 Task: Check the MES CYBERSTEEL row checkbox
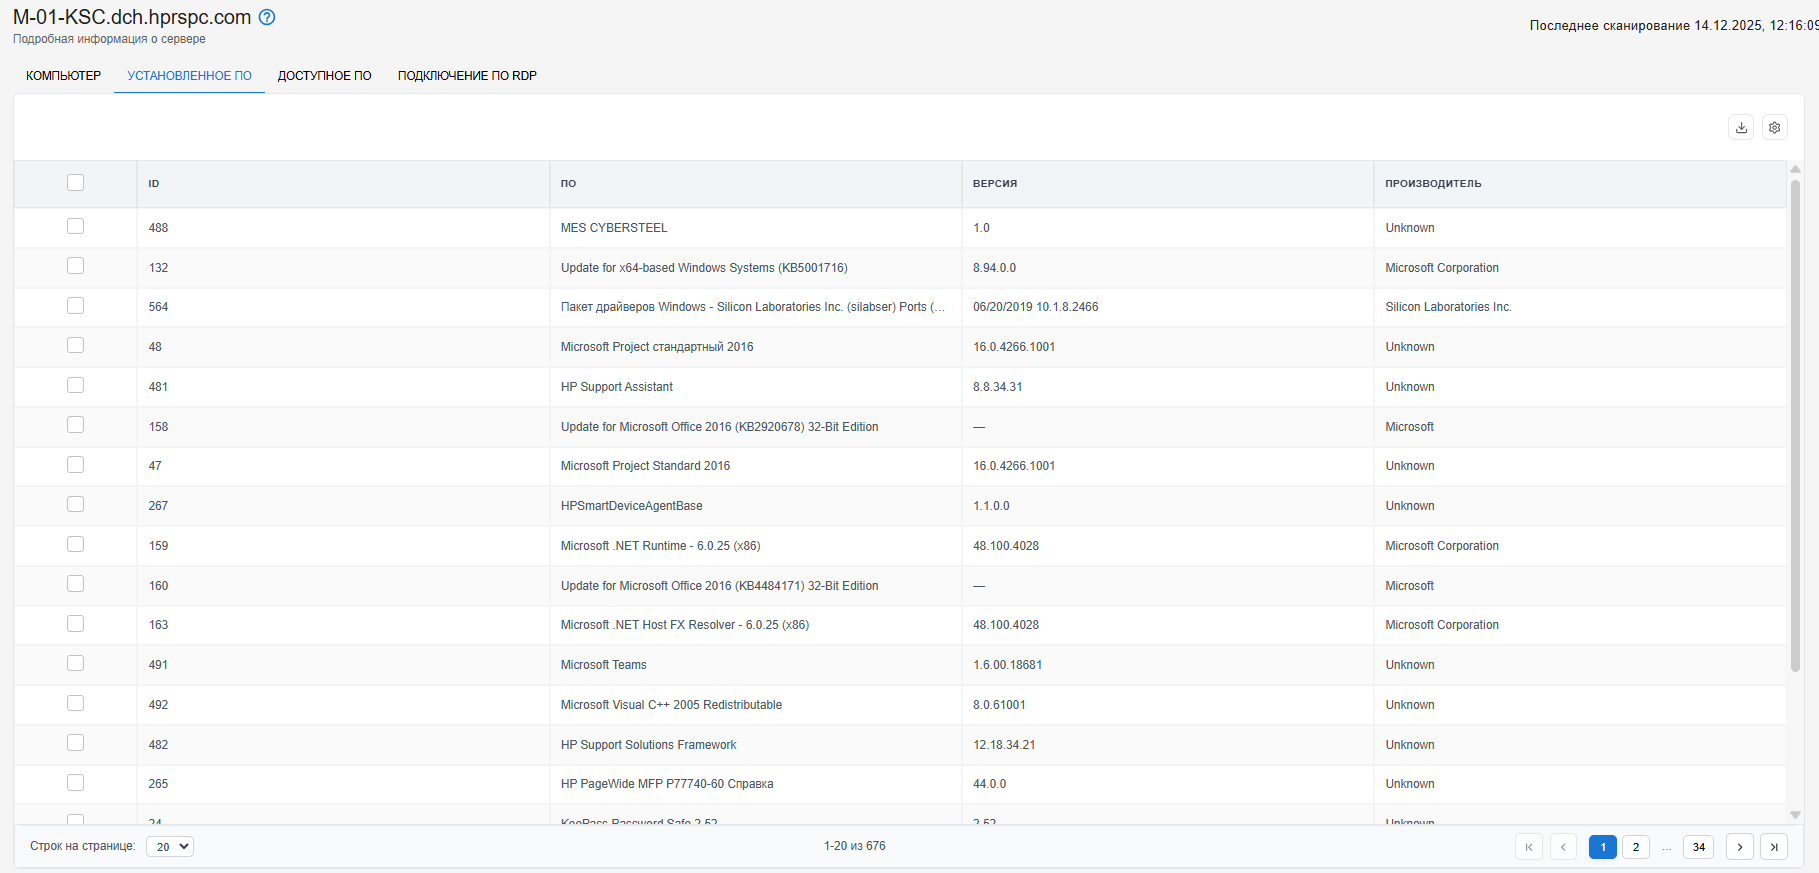pos(75,227)
